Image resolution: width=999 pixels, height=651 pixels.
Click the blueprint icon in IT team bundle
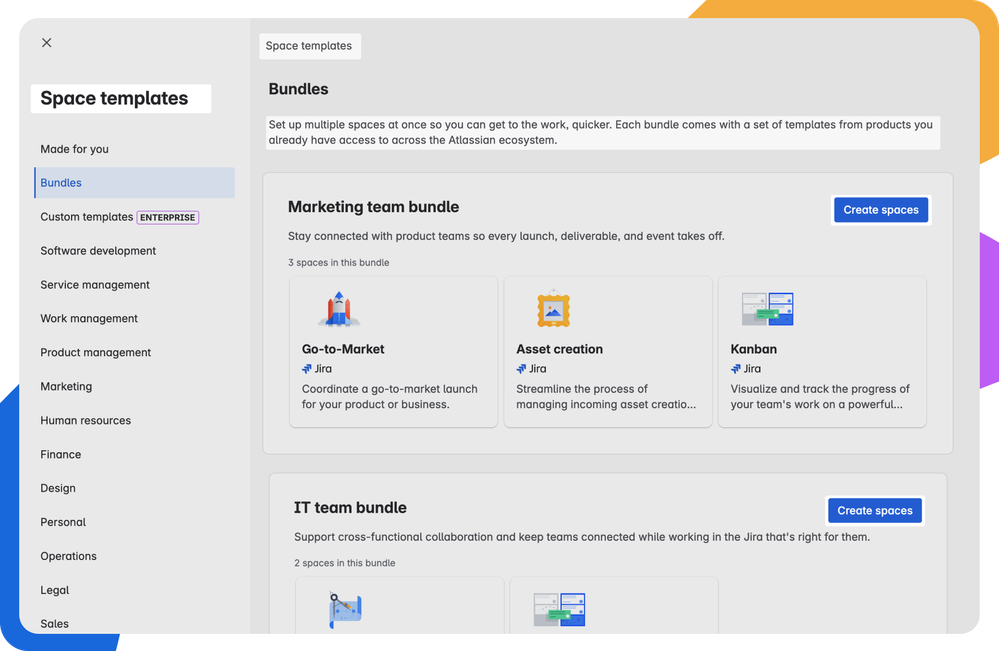coord(345,610)
